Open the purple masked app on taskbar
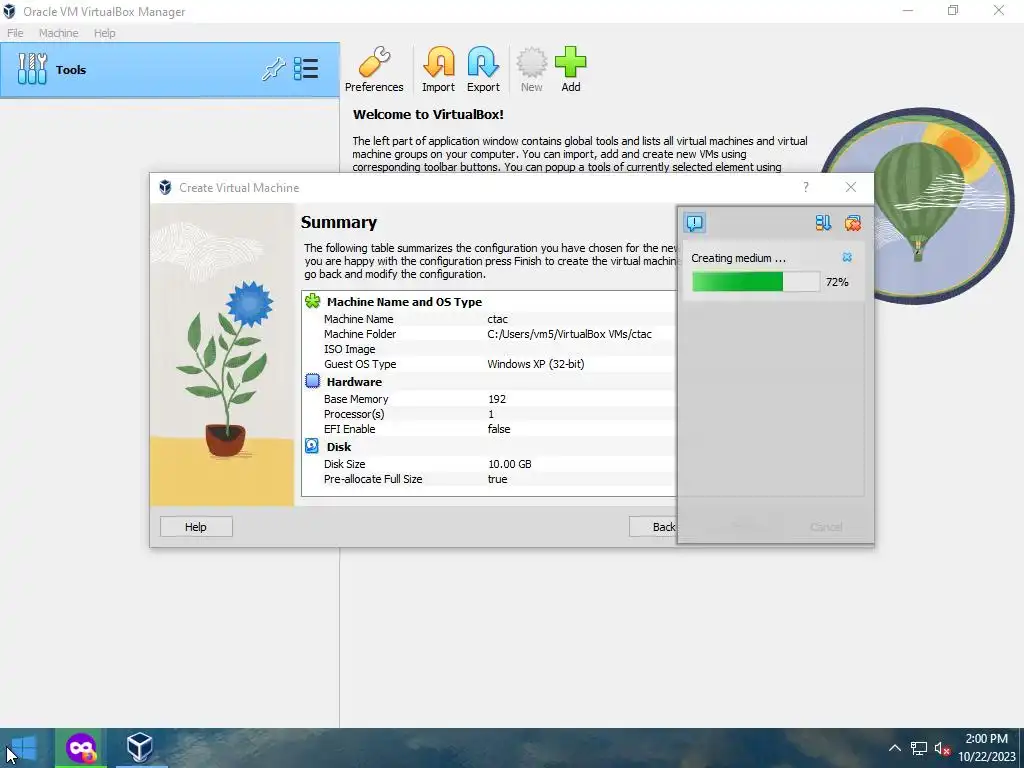 (82, 748)
